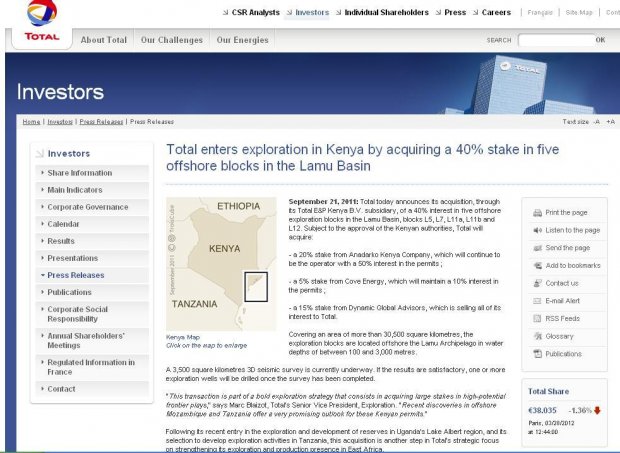620x453 pixels.
Task: Click the arrow icon next to Investors sidebar heading
Action: click(x=40, y=154)
